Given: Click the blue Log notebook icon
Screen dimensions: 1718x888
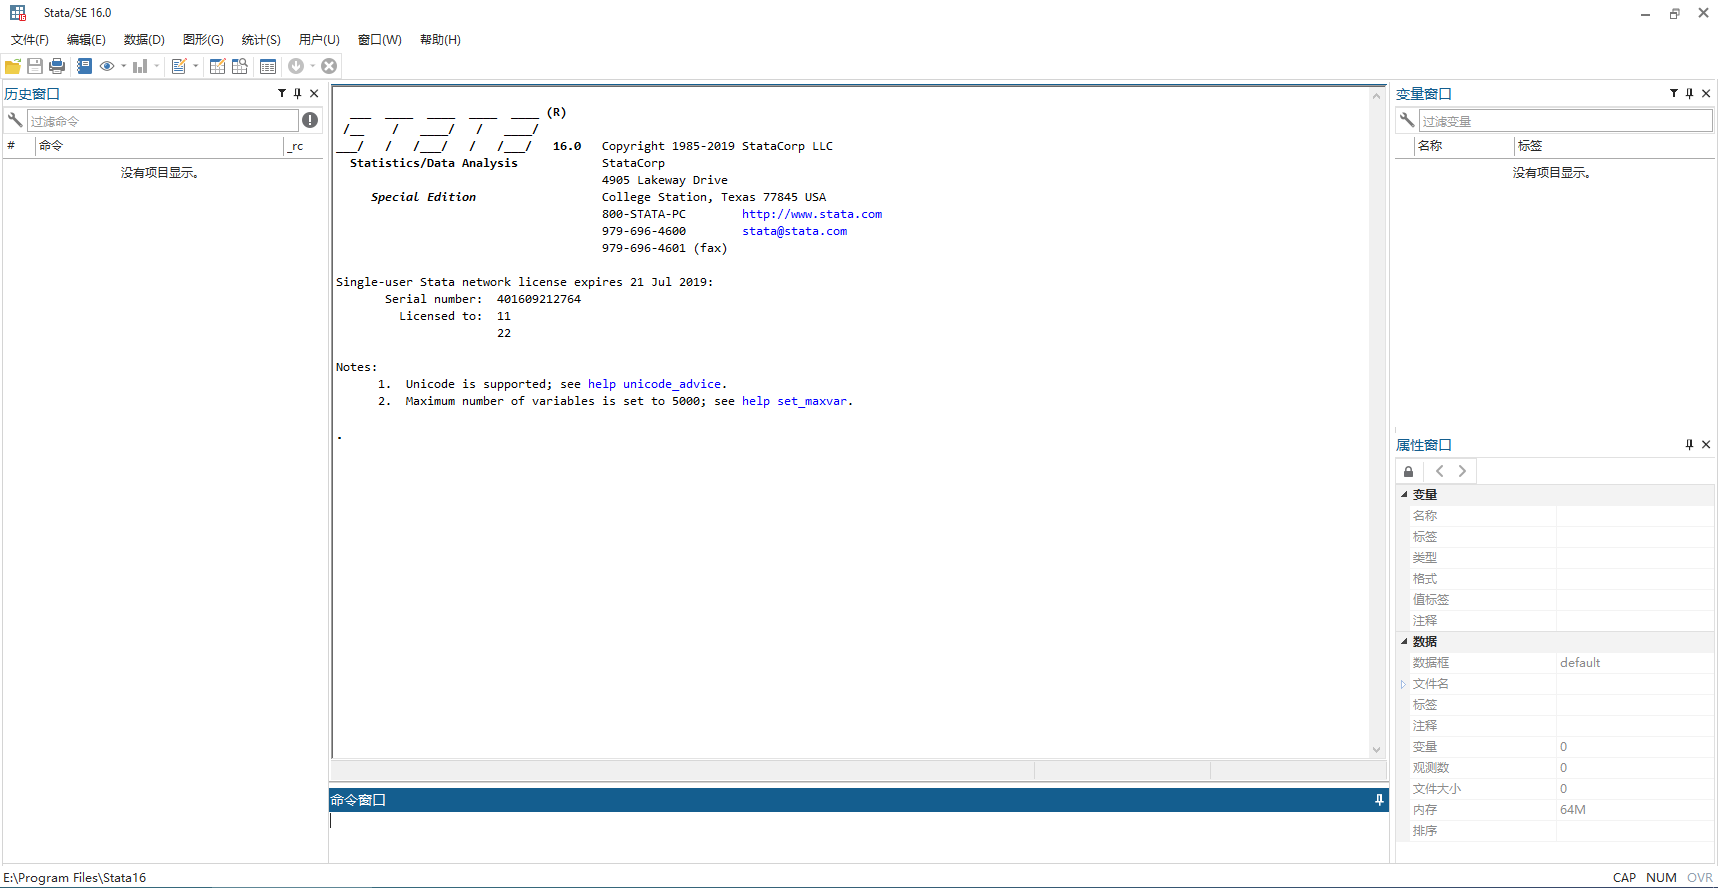Looking at the screenshot, I should 84,66.
